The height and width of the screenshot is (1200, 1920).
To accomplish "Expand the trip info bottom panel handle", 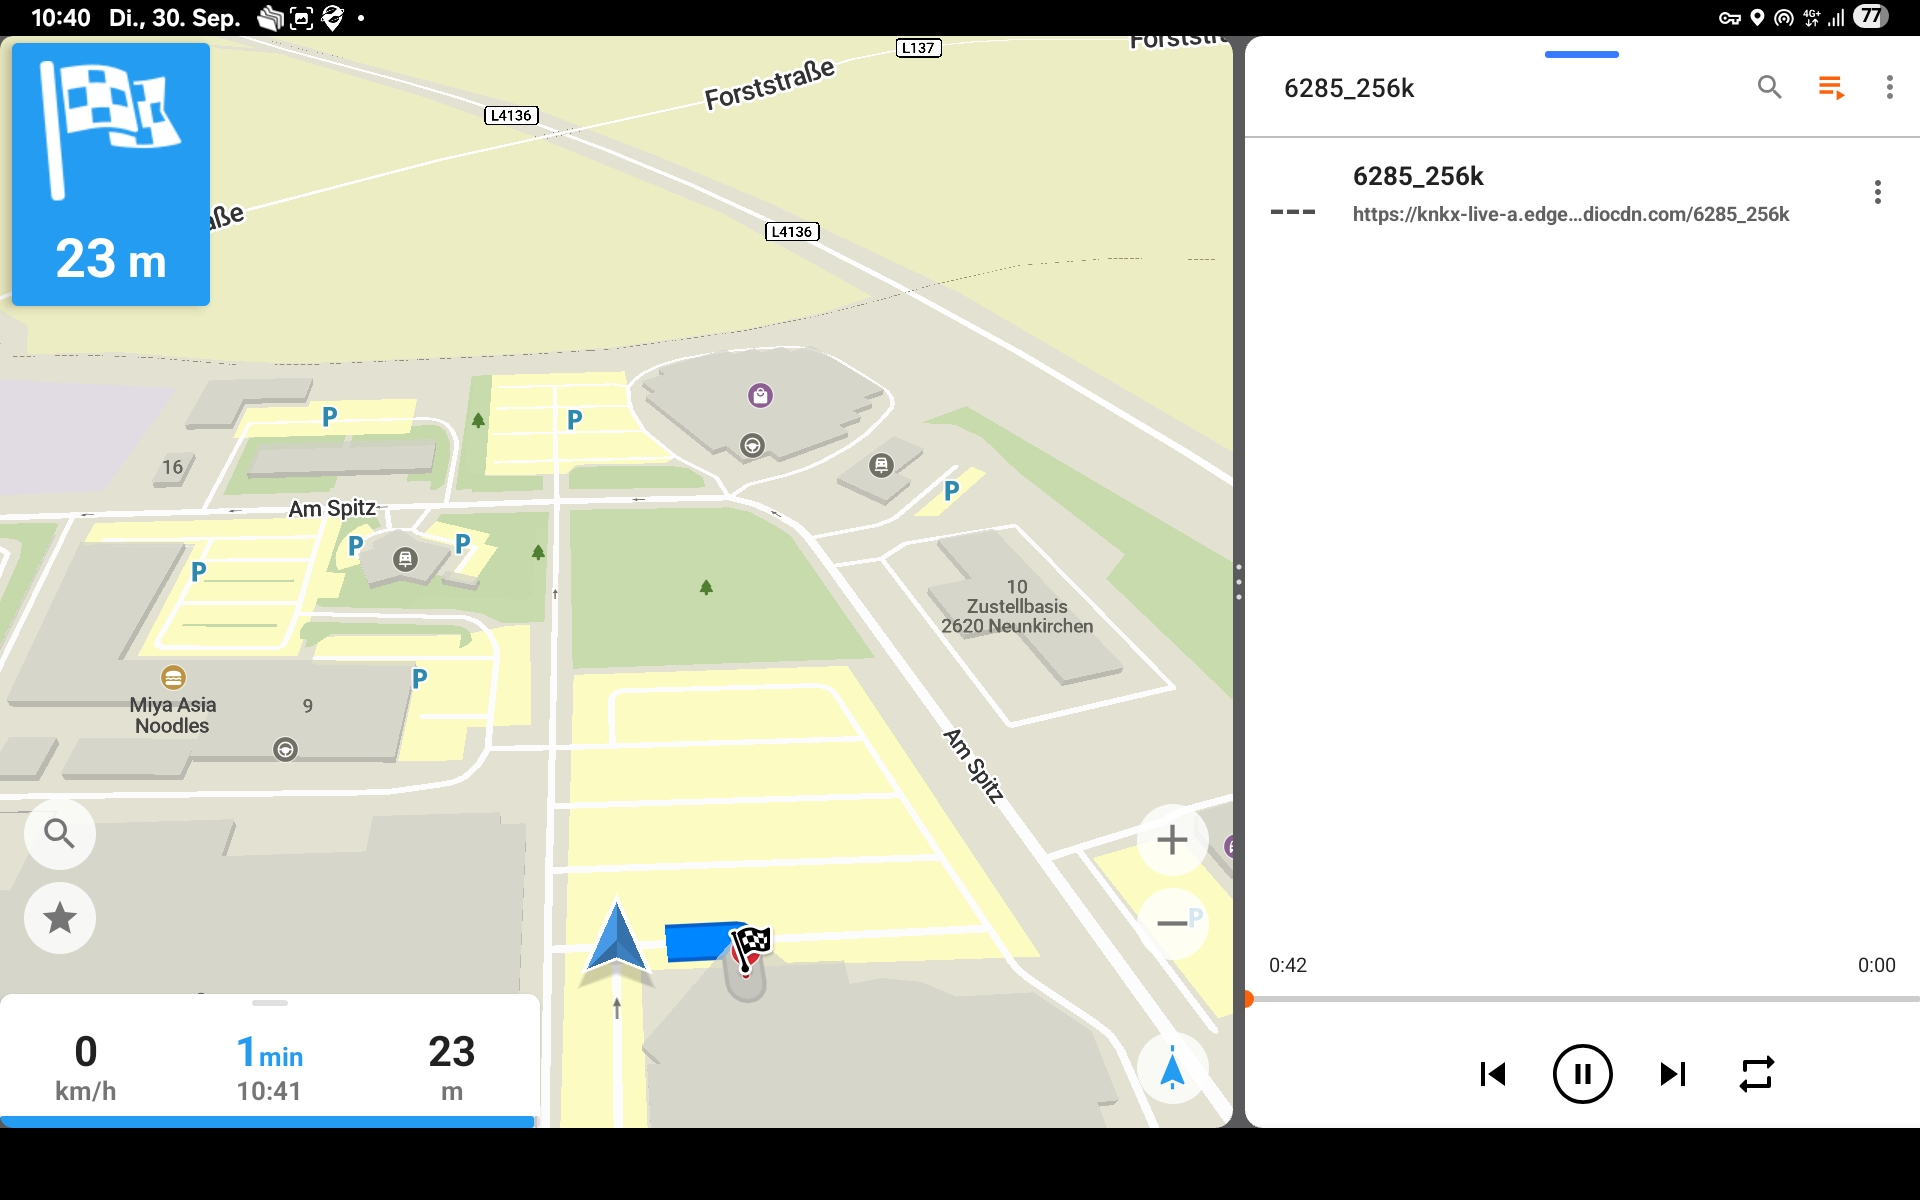I will coord(270,1003).
